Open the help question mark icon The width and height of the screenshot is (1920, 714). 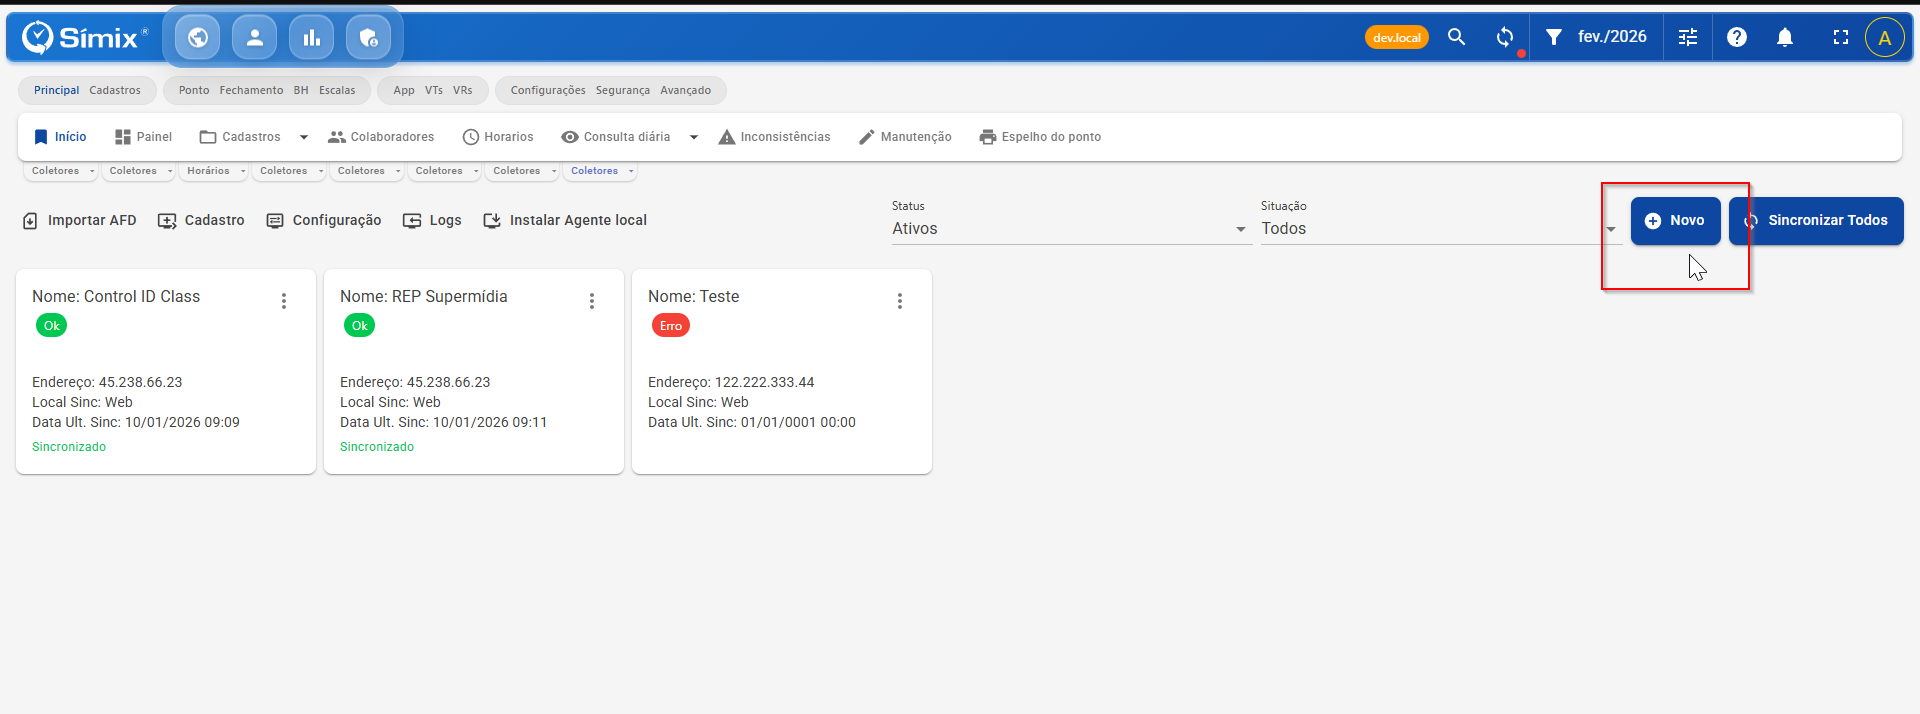tap(1737, 37)
